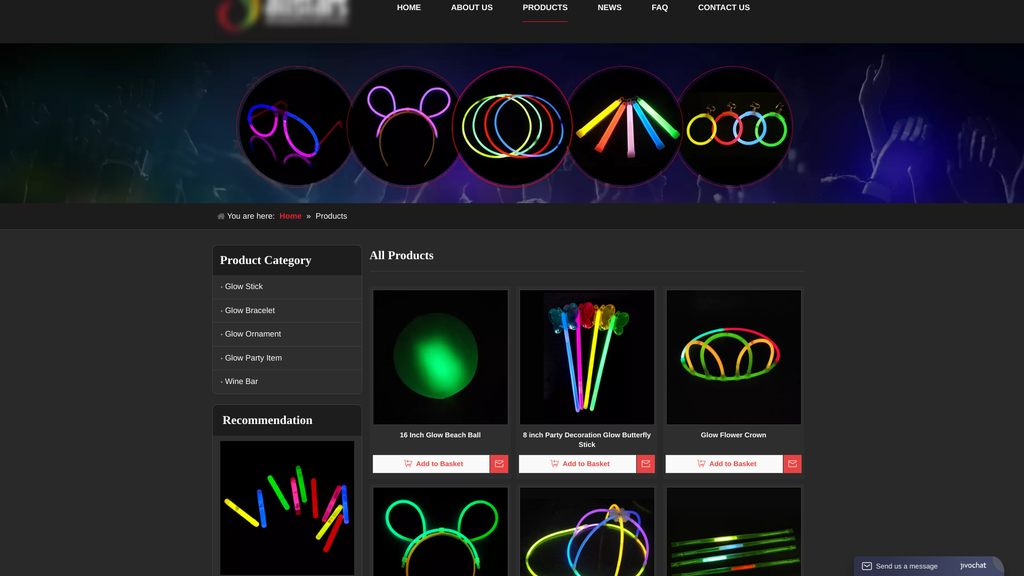Click the home icon beside 'You are here'
Image resolution: width=1024 pixels, height=576 pixels.
(x=221, y=216)
